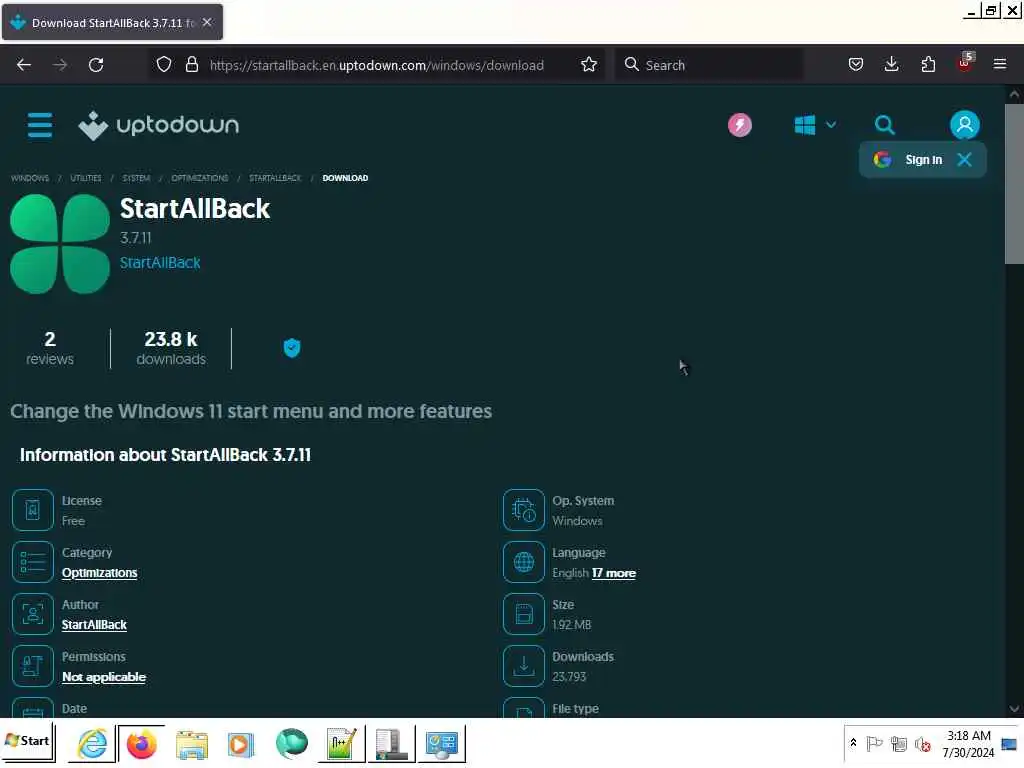Show hidden system tray icons
This screenshot has height=768, width=1024.
pyautogui.click(x=853, y=743)
